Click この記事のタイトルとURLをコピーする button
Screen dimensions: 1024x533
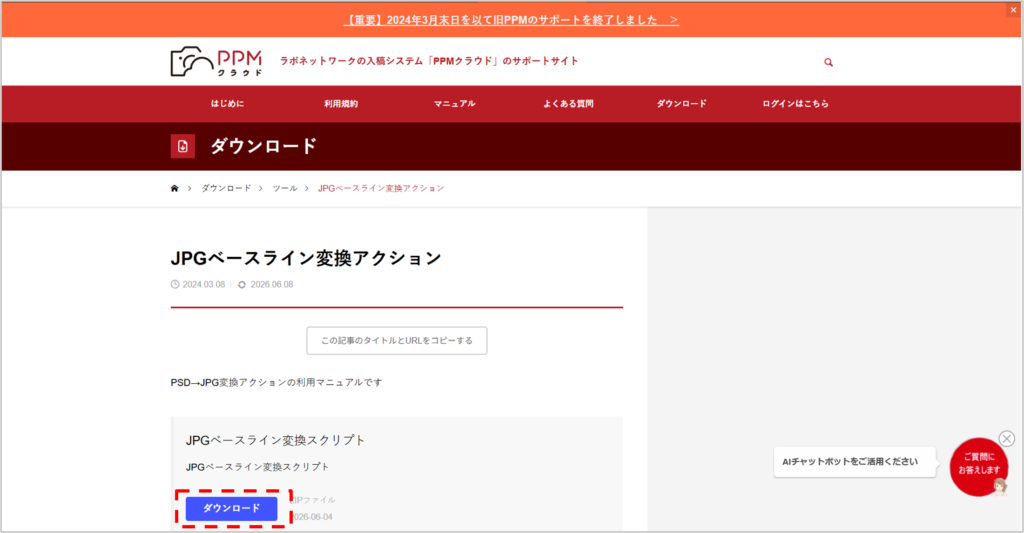click(397, 340)
